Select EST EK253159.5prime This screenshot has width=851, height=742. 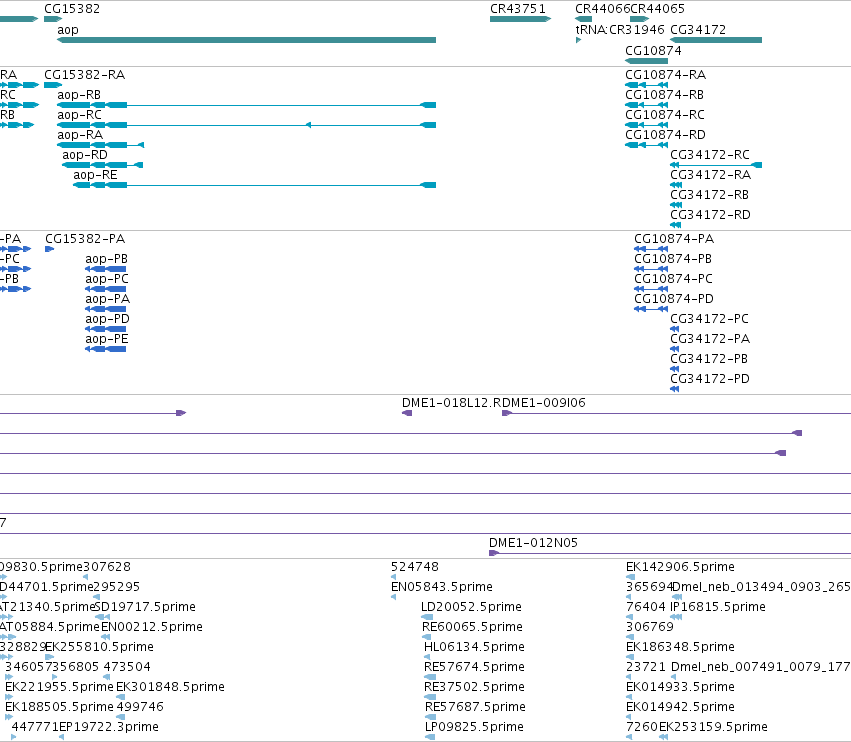pos(663,737)
